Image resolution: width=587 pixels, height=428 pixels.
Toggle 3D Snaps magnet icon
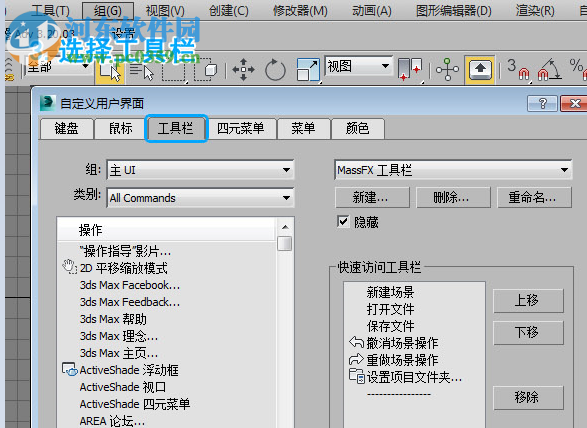(519, 70)
